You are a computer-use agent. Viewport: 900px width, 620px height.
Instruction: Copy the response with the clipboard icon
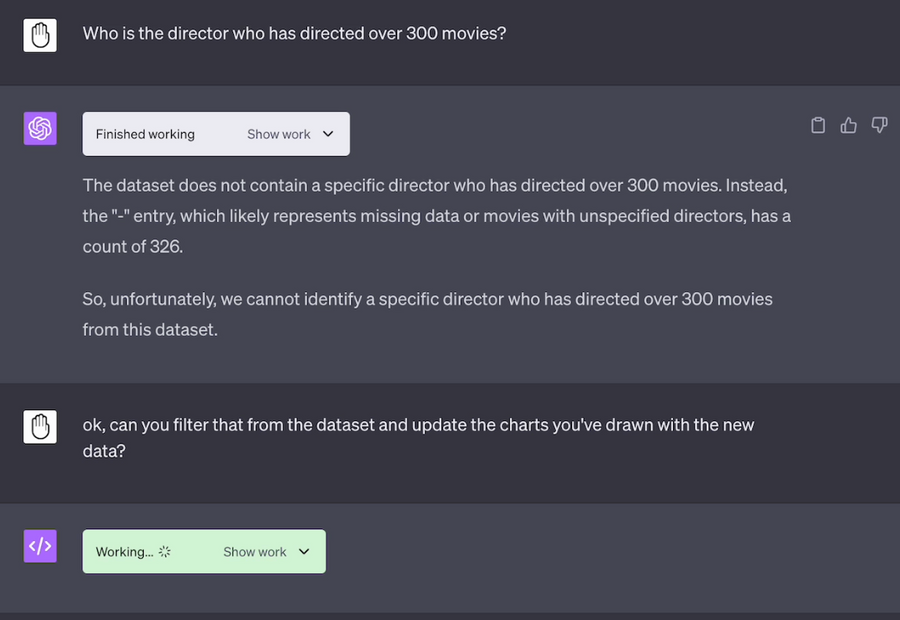coord(818,125)
